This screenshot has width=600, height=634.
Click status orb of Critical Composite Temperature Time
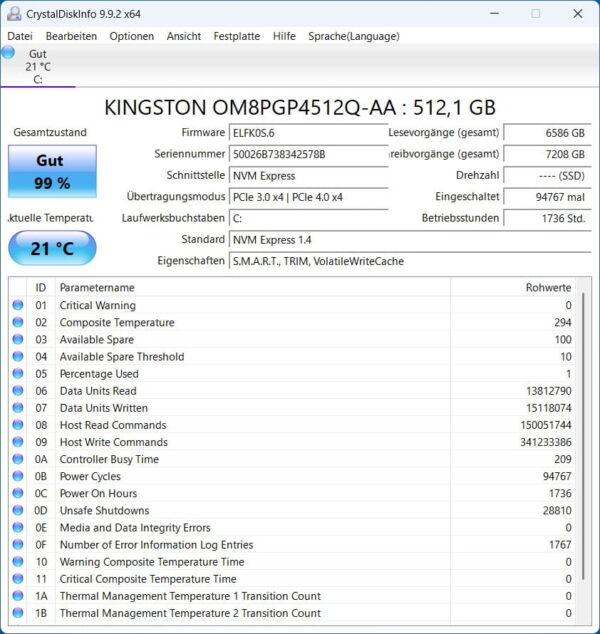click(x=18, y=578)
